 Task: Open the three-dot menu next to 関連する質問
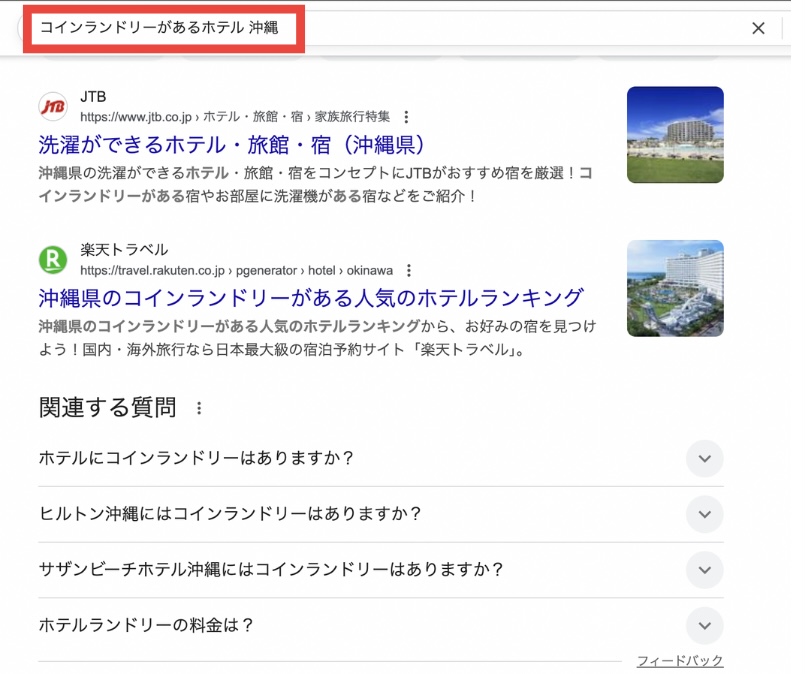(x=199, y=408)
